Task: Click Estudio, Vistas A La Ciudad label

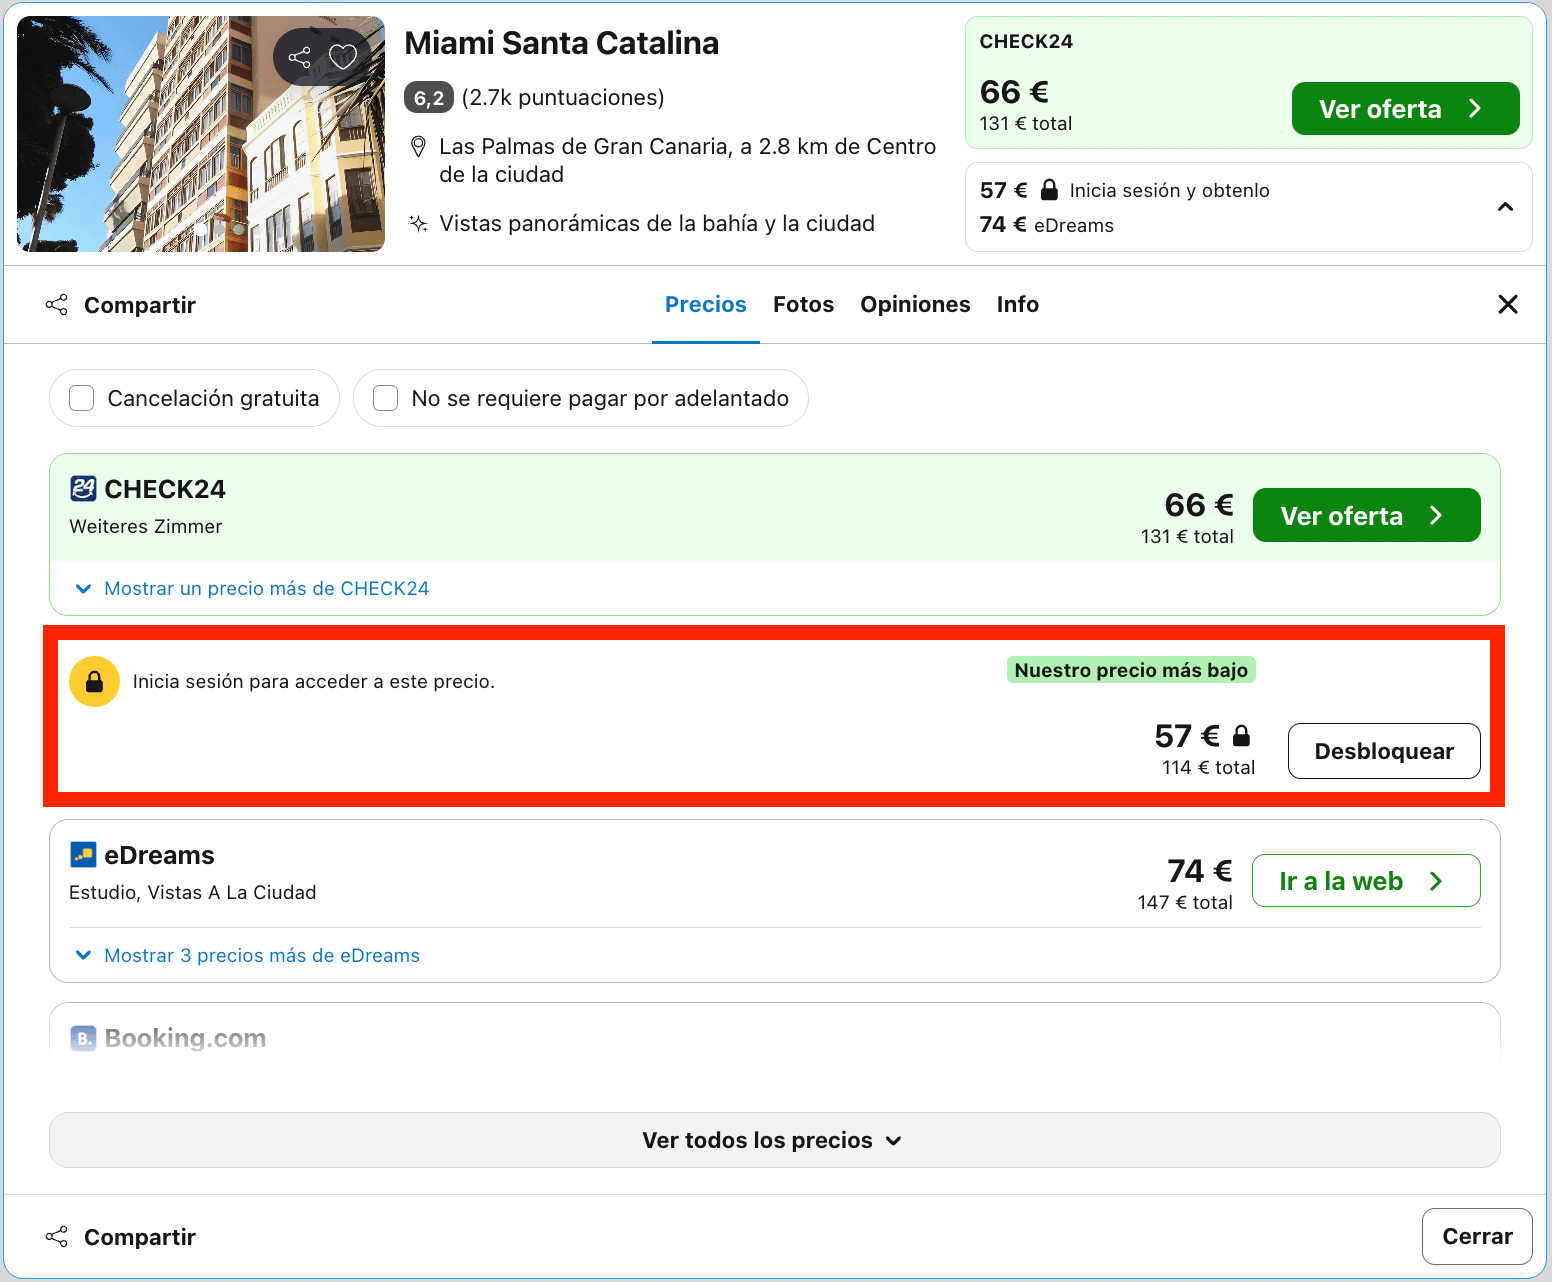Action: tap(193, 892)
